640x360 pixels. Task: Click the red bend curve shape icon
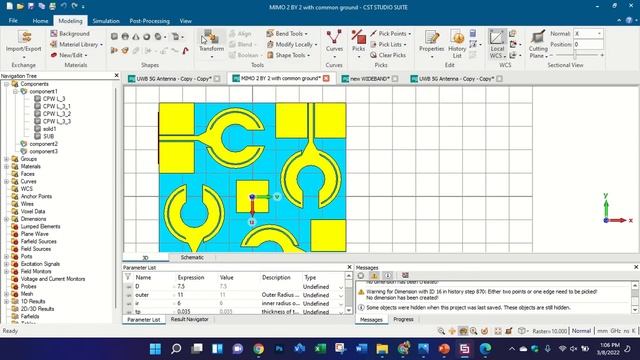pyautogui.click(x=185, y=51)
